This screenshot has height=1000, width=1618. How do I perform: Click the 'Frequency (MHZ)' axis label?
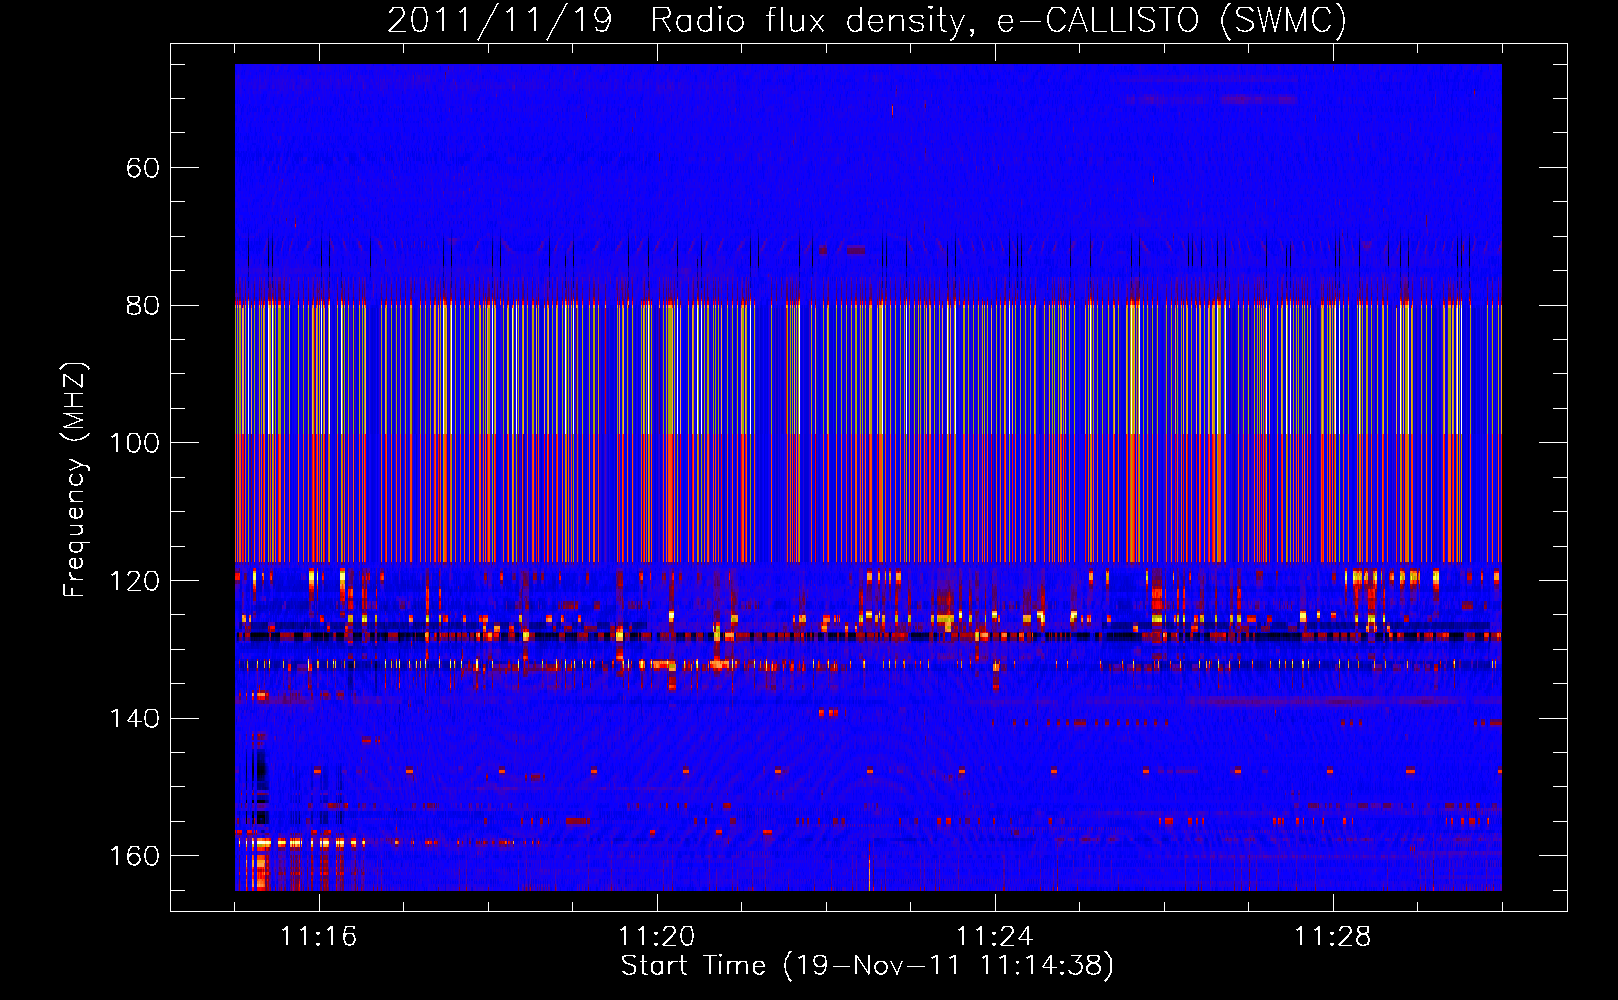point(76,479)
